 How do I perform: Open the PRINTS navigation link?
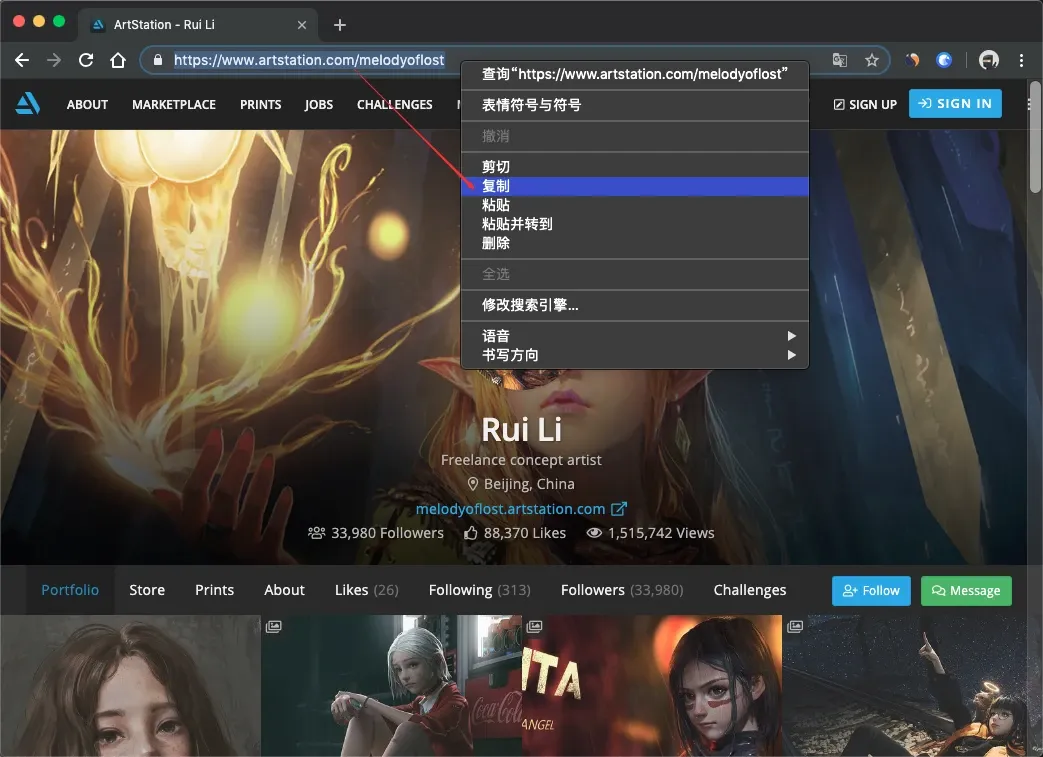pos(260,104)
